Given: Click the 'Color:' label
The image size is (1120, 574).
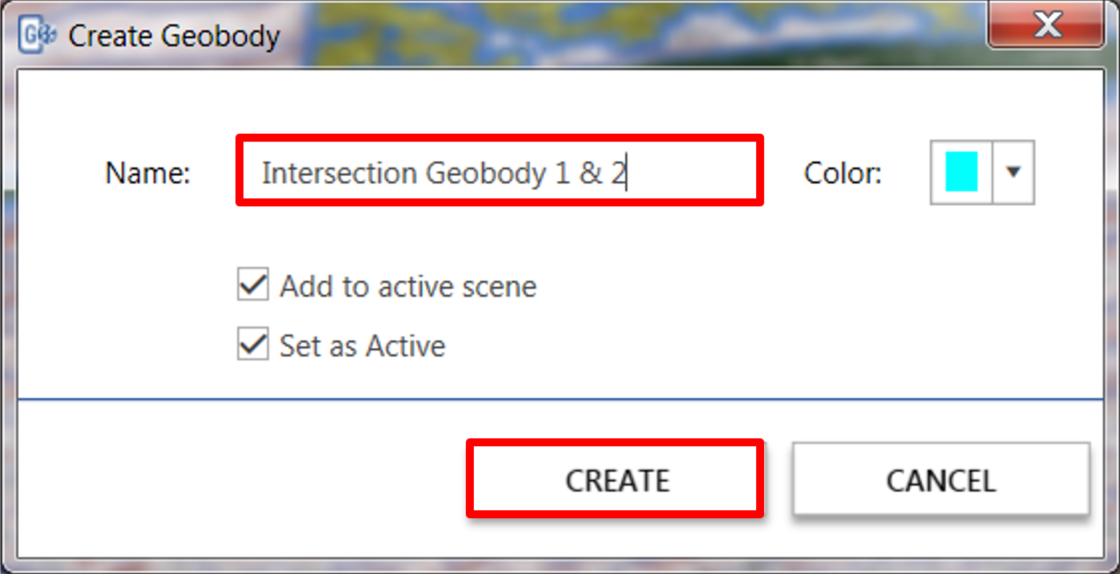Looking at the screenshot, I should pos(843,173).
